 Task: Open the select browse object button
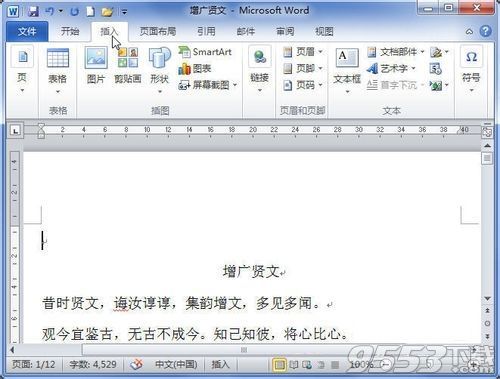pos(487,323)
